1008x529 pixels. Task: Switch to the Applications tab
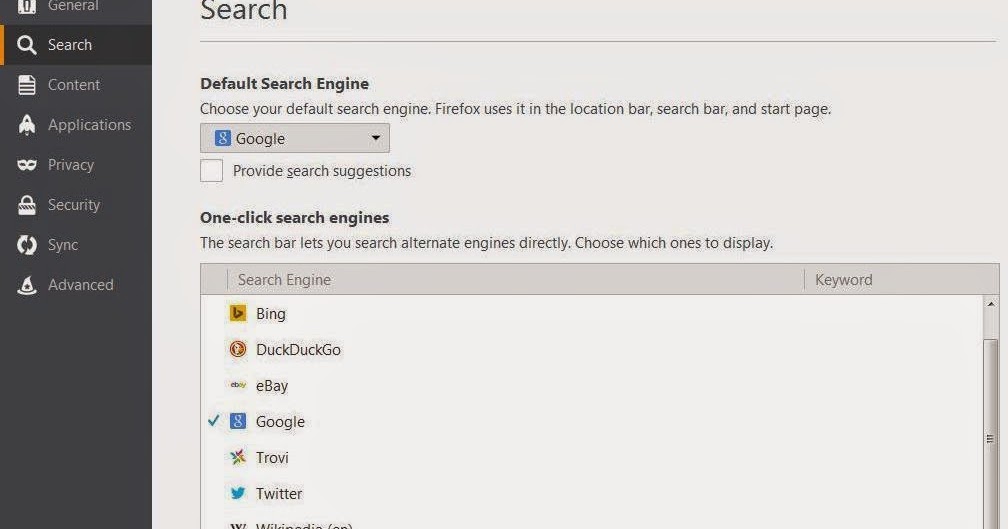point(89,125)
